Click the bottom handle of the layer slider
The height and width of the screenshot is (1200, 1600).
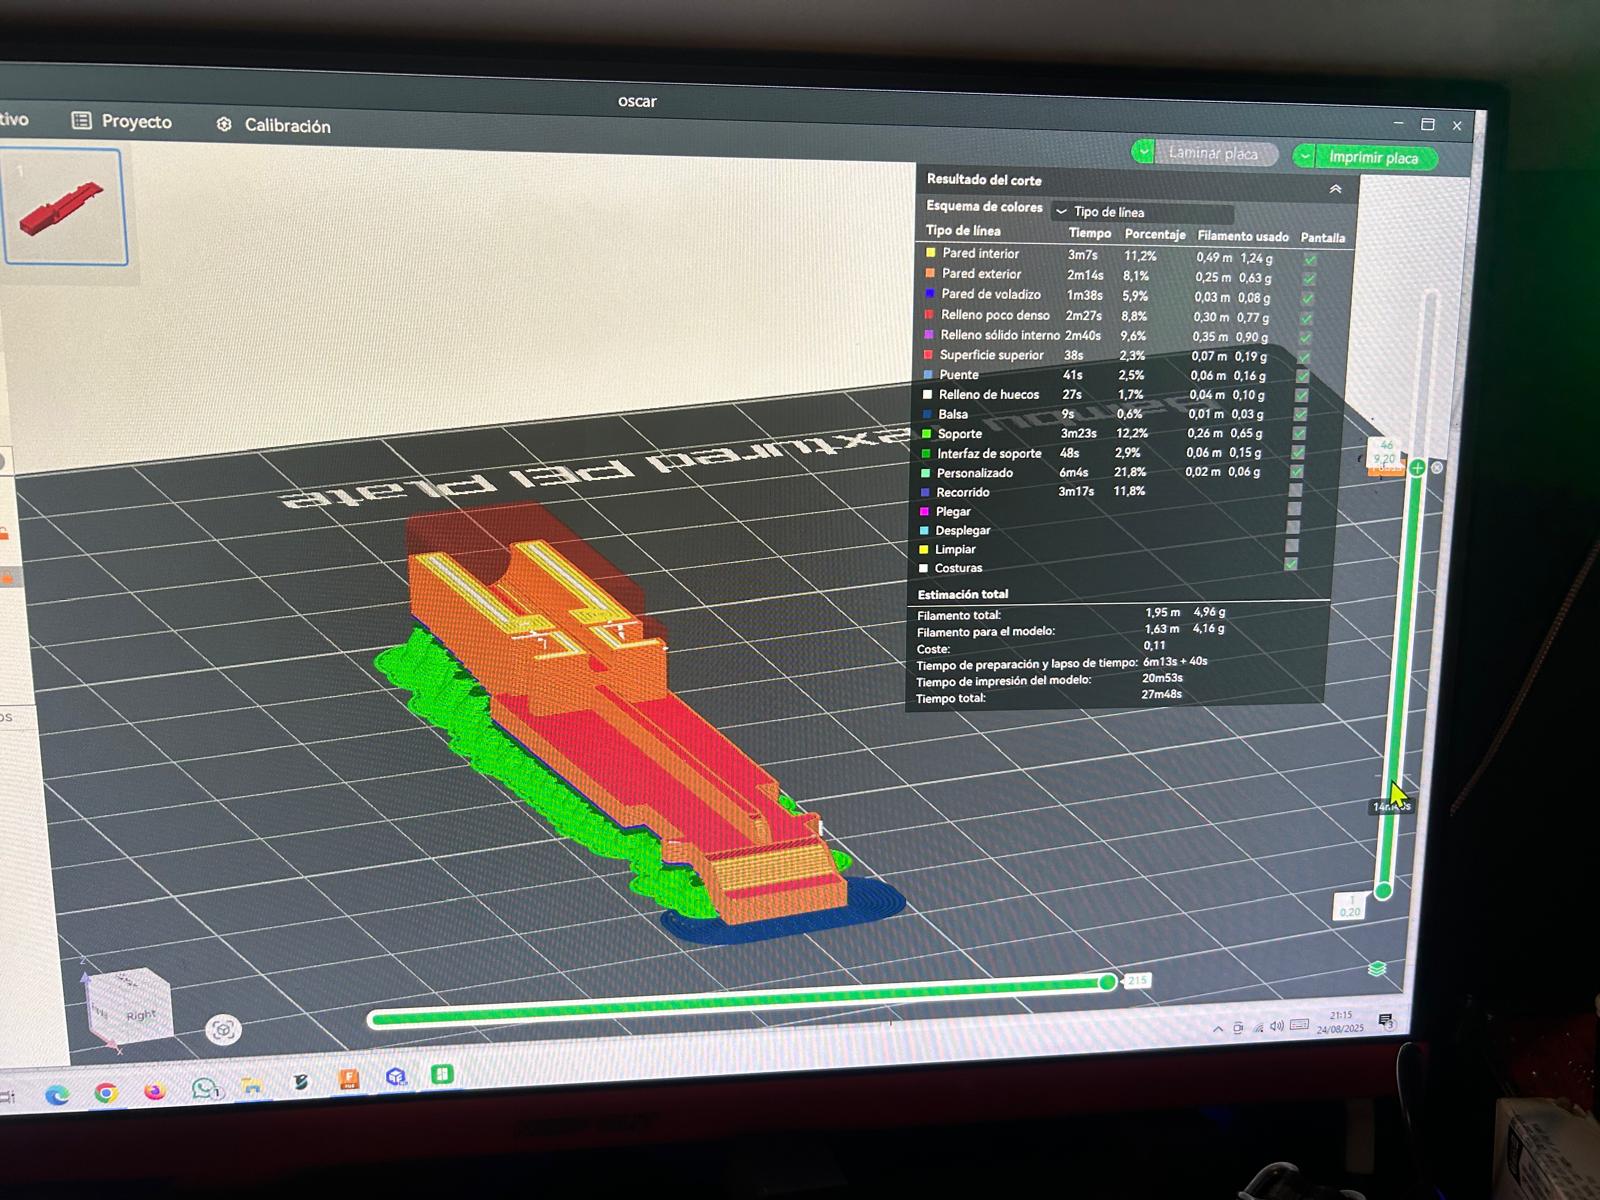tap(1384, 890)
